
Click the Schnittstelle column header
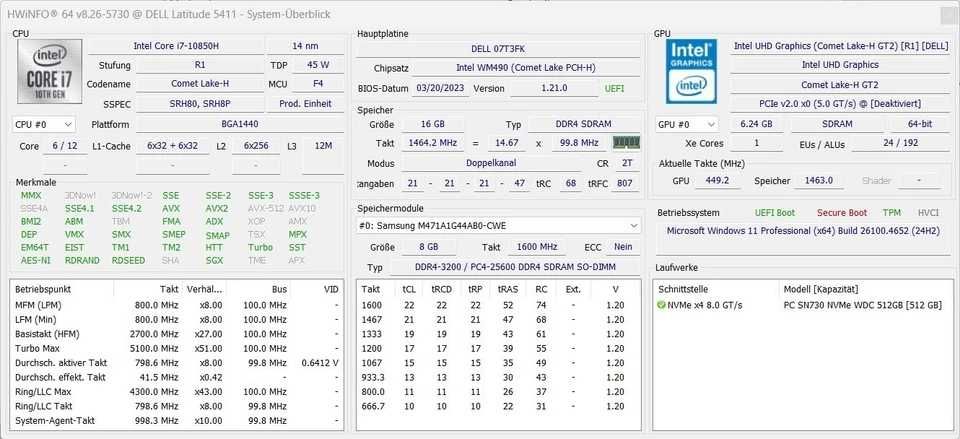coord(683,289)
